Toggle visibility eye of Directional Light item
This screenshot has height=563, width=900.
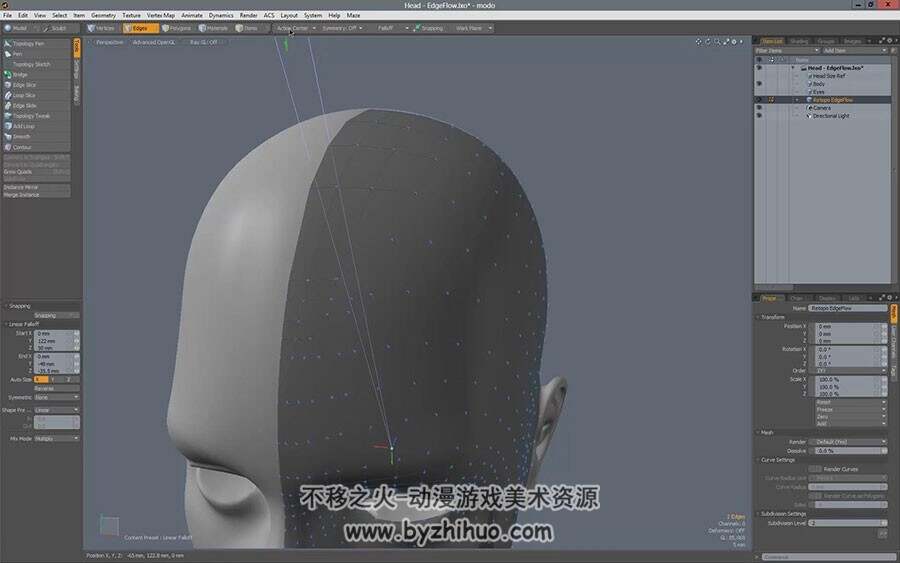(x=759, y=116)
